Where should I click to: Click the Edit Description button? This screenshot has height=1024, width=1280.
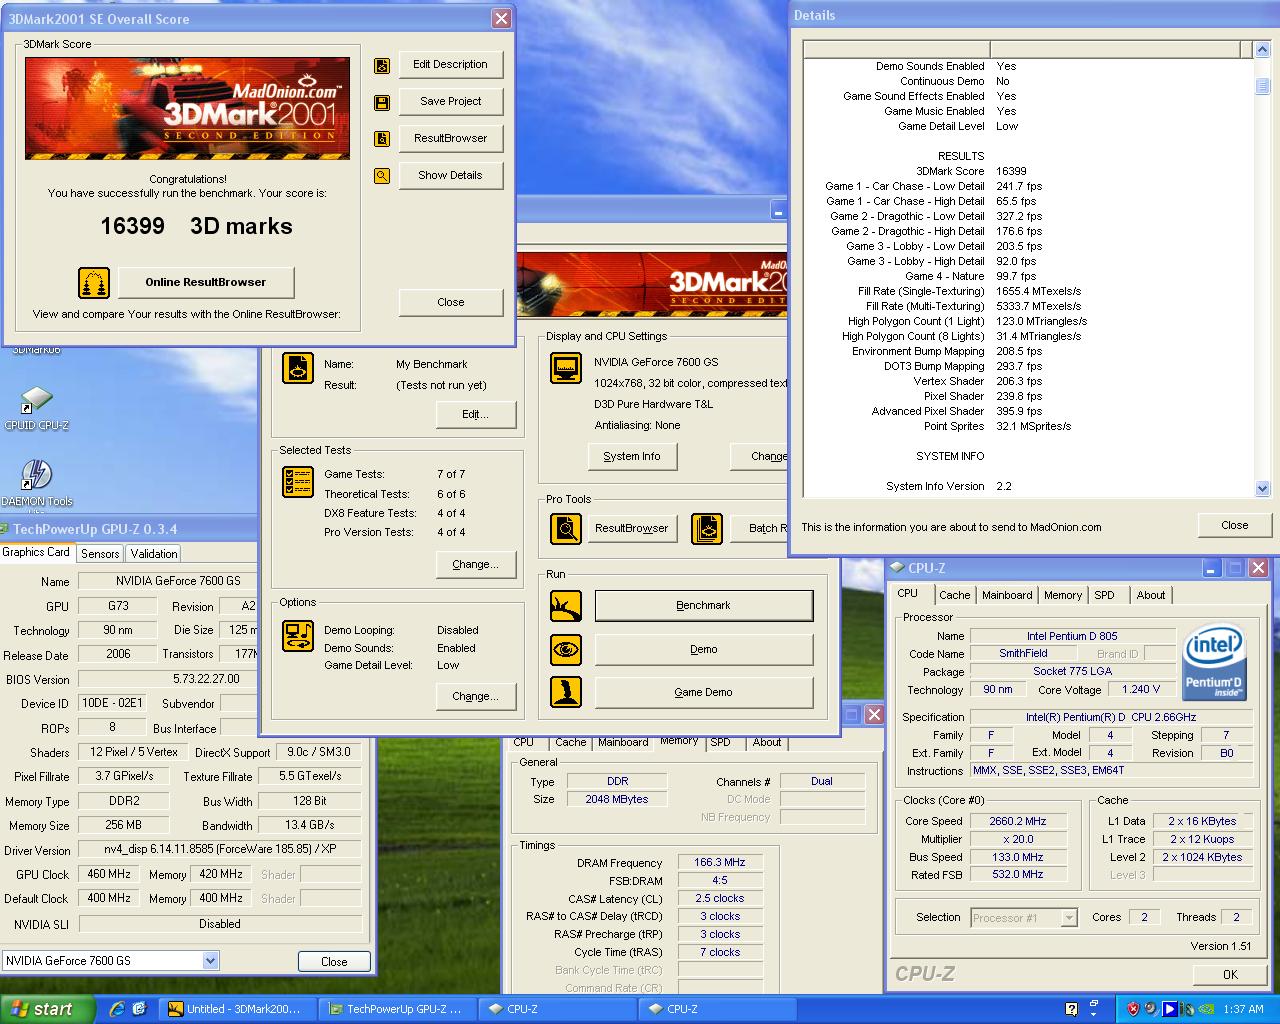pyautogui.click(x=450, y=64)
